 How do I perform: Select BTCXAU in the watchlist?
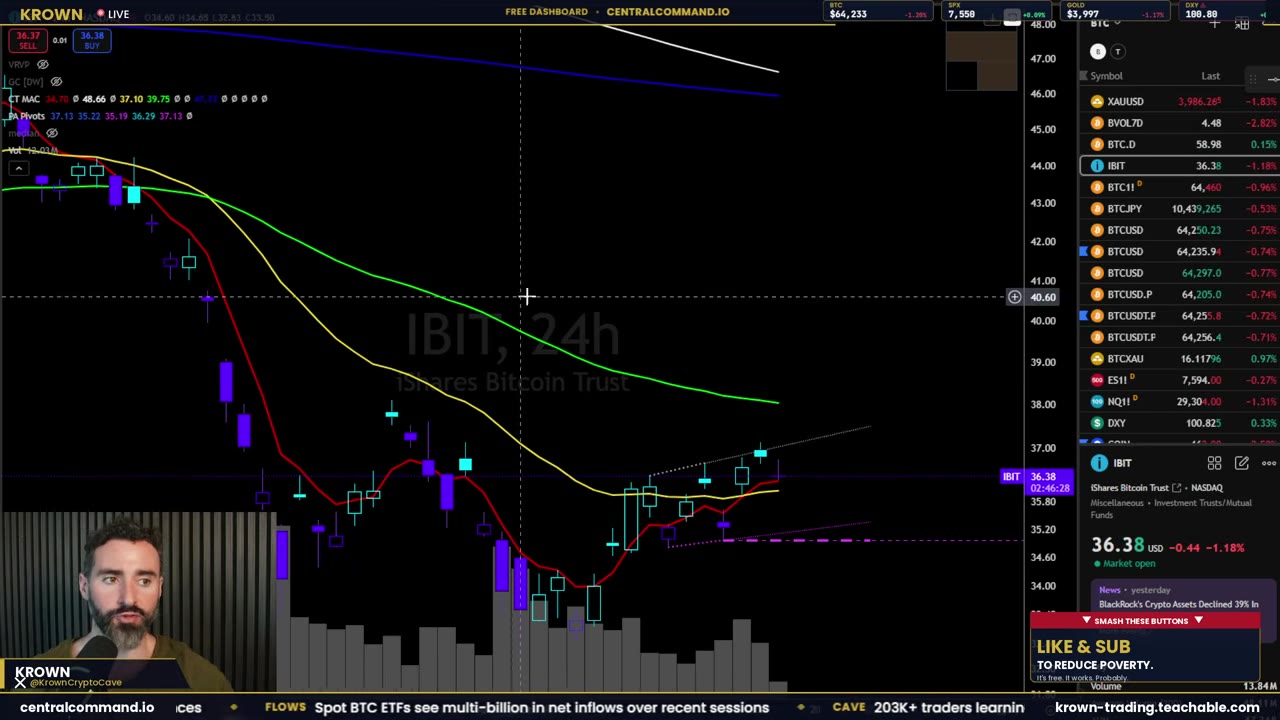pyautogui.click(x=1180, y=359)
